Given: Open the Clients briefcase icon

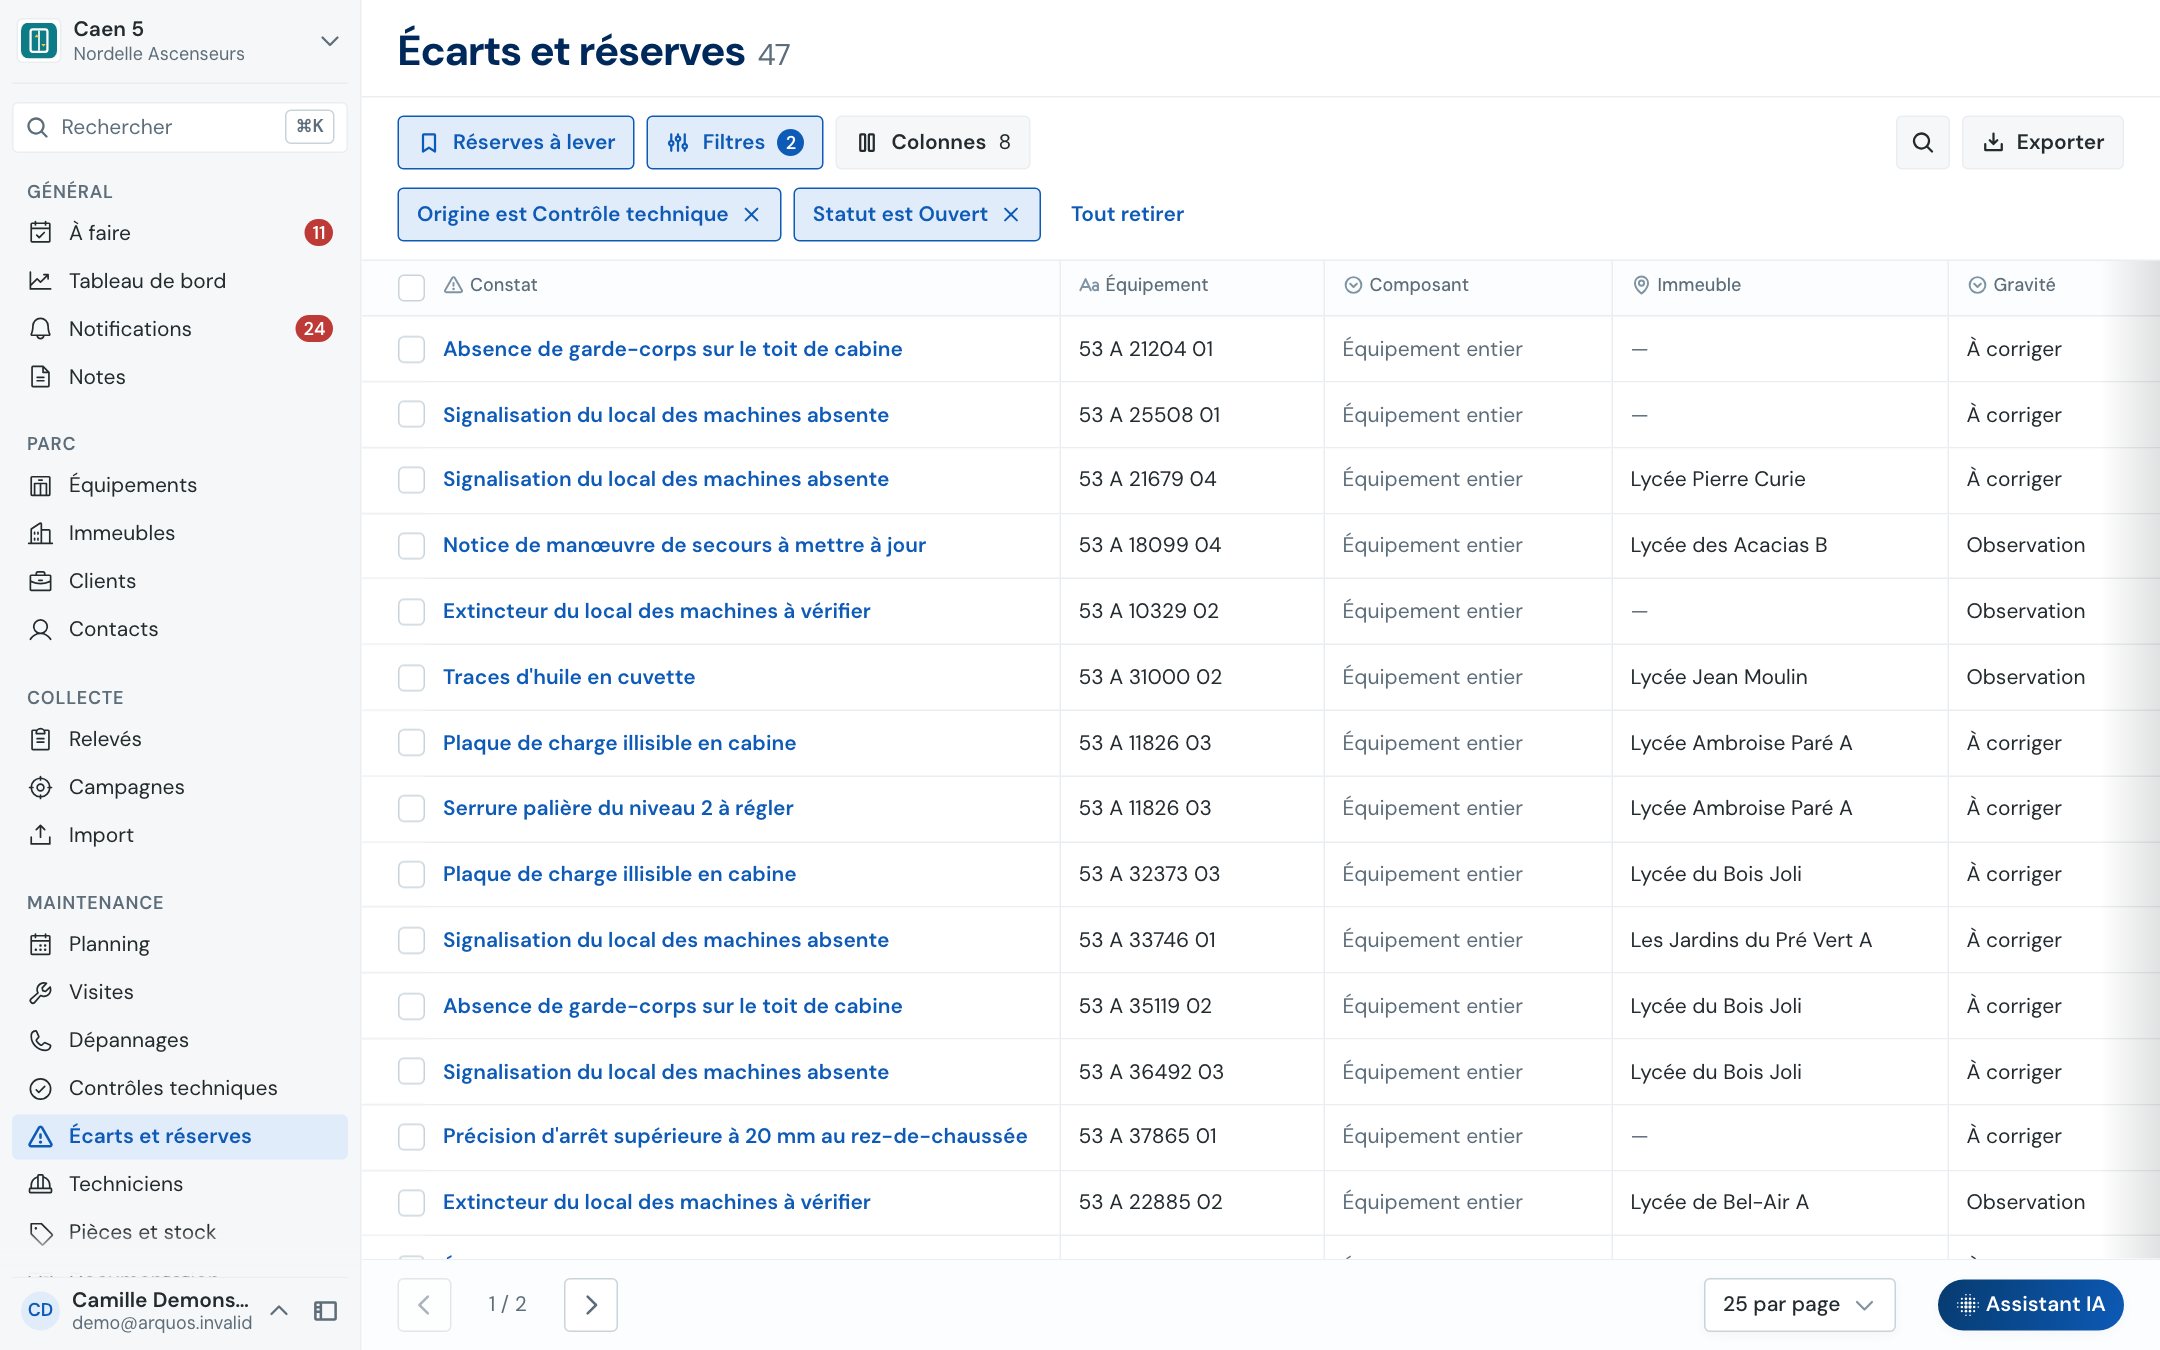Looking at the screenshot, I should (40, 581).
